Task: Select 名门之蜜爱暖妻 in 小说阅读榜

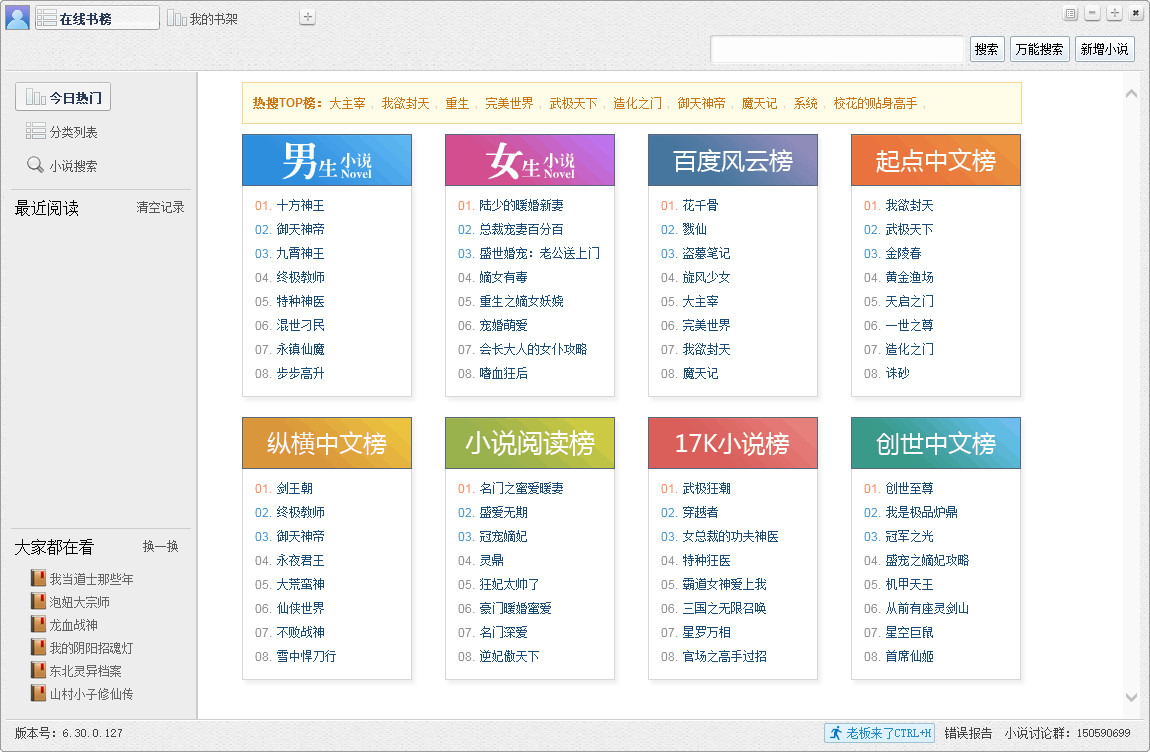Action: click(x=521, y=489)
